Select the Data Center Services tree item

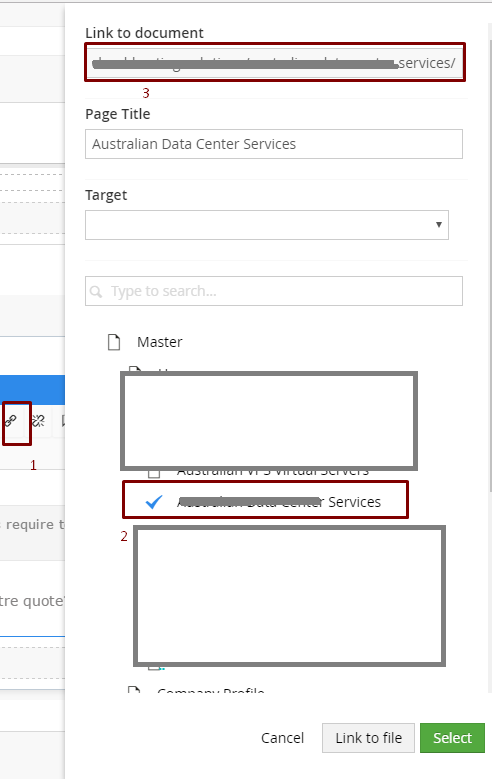(x=279, y=502)
